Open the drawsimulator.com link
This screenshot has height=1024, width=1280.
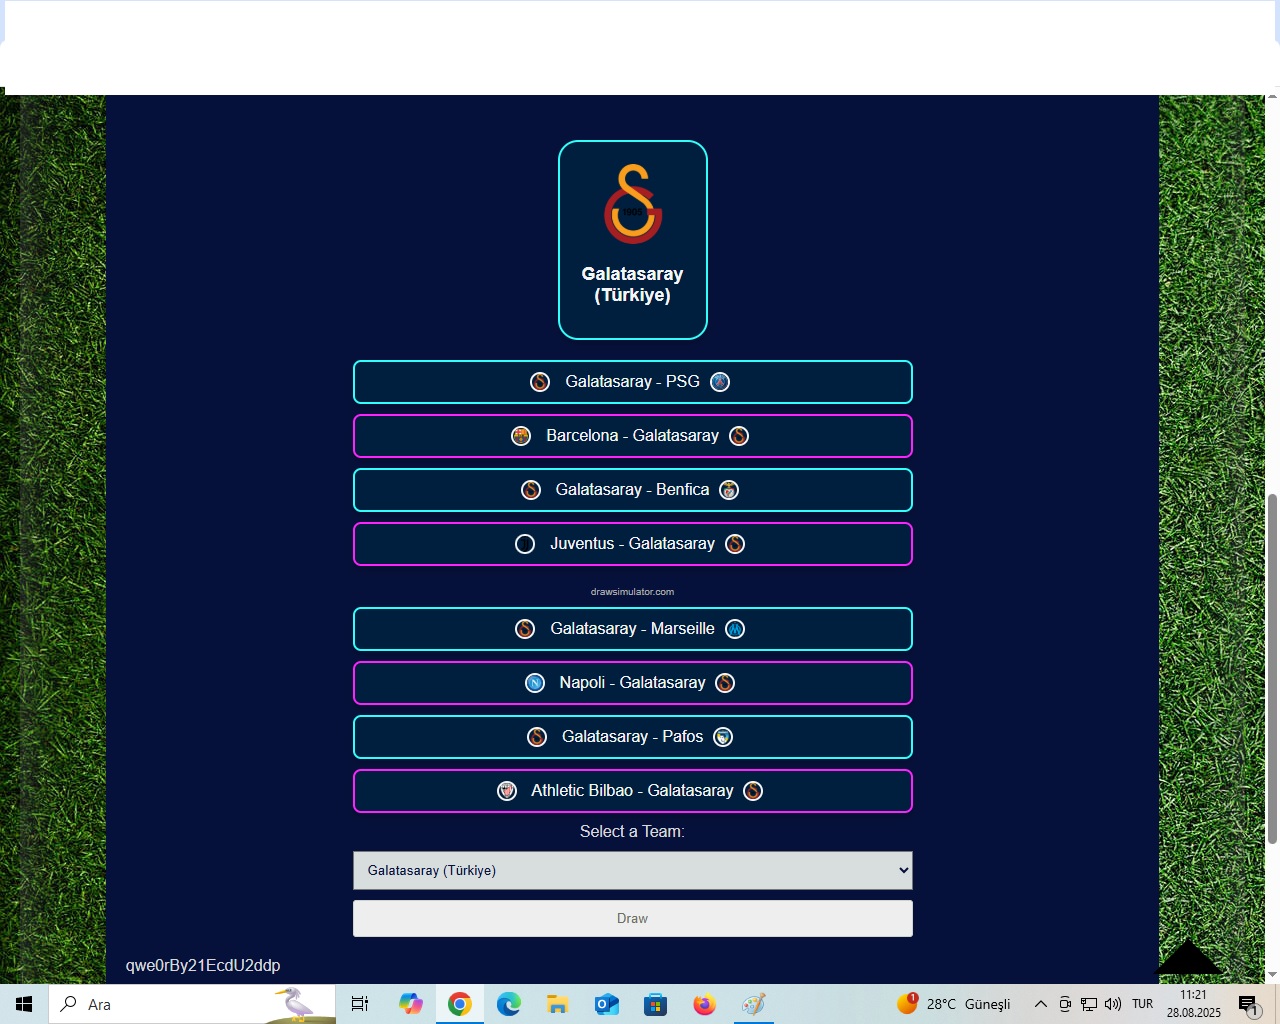[632, 592]
